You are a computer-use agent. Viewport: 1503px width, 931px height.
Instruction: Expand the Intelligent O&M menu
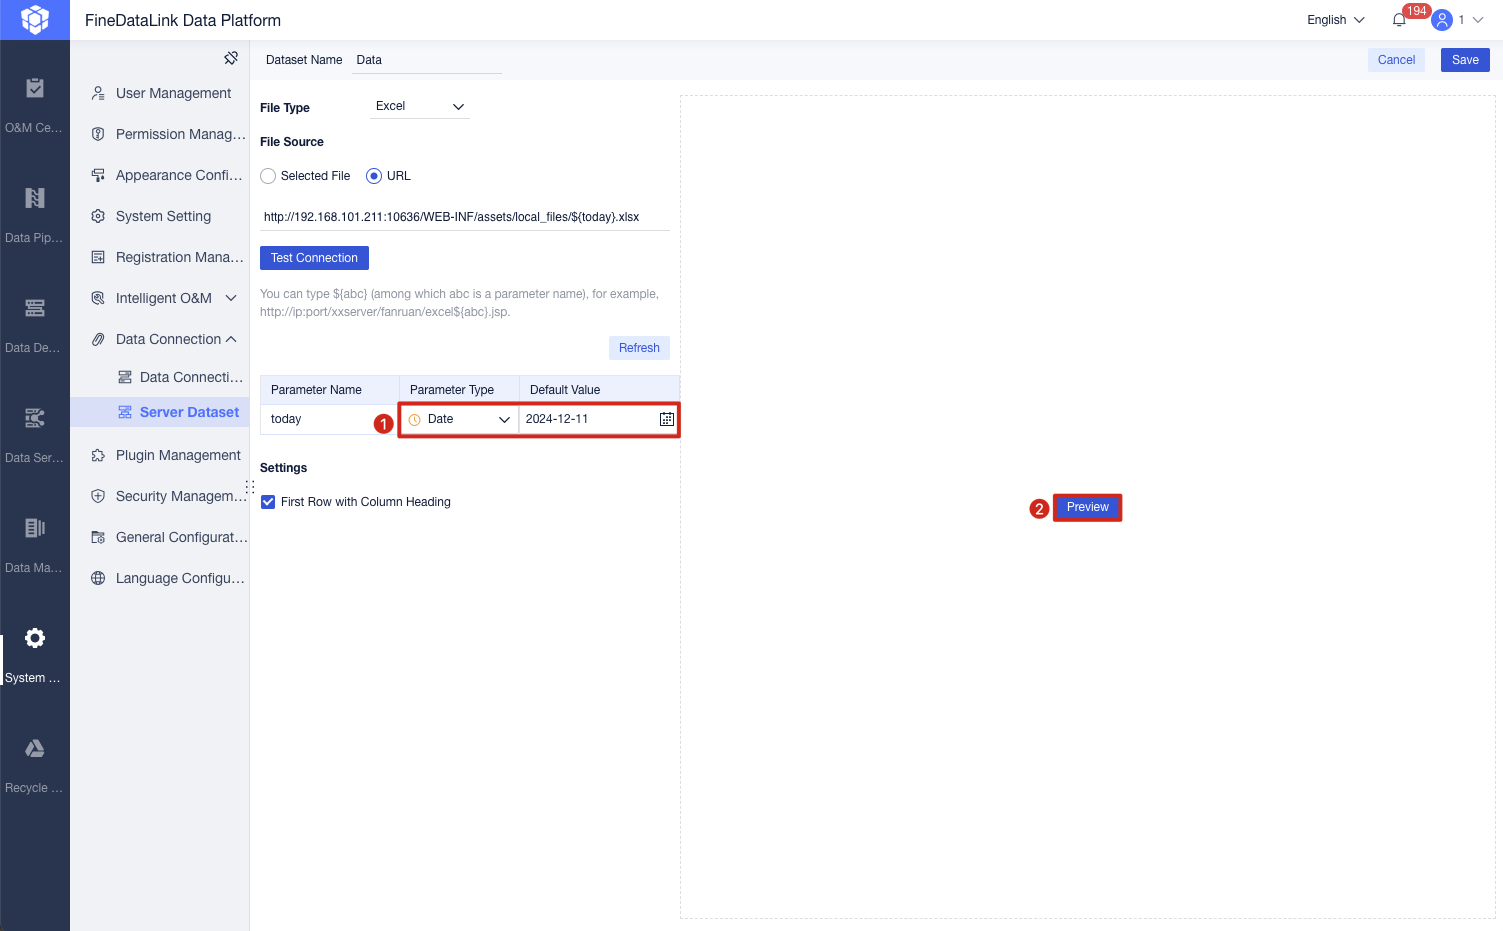[231, 298]
